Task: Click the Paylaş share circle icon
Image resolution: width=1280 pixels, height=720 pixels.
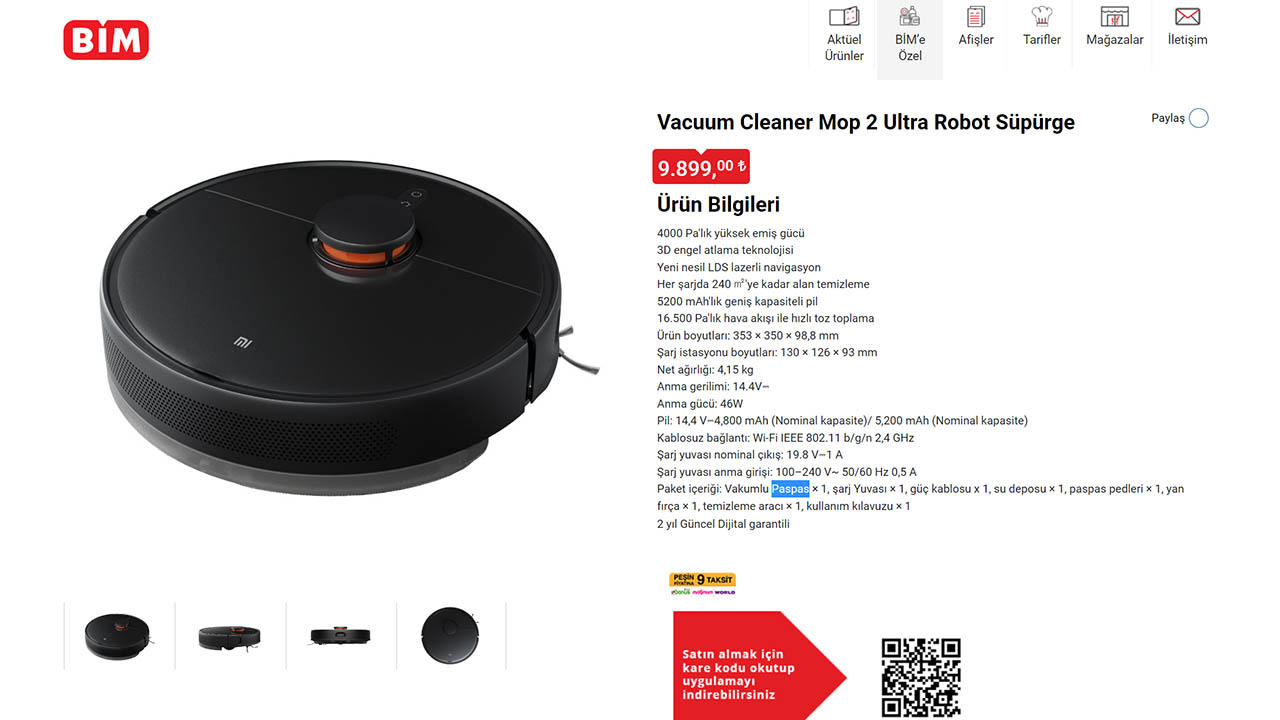Action: coord(1199,118)
